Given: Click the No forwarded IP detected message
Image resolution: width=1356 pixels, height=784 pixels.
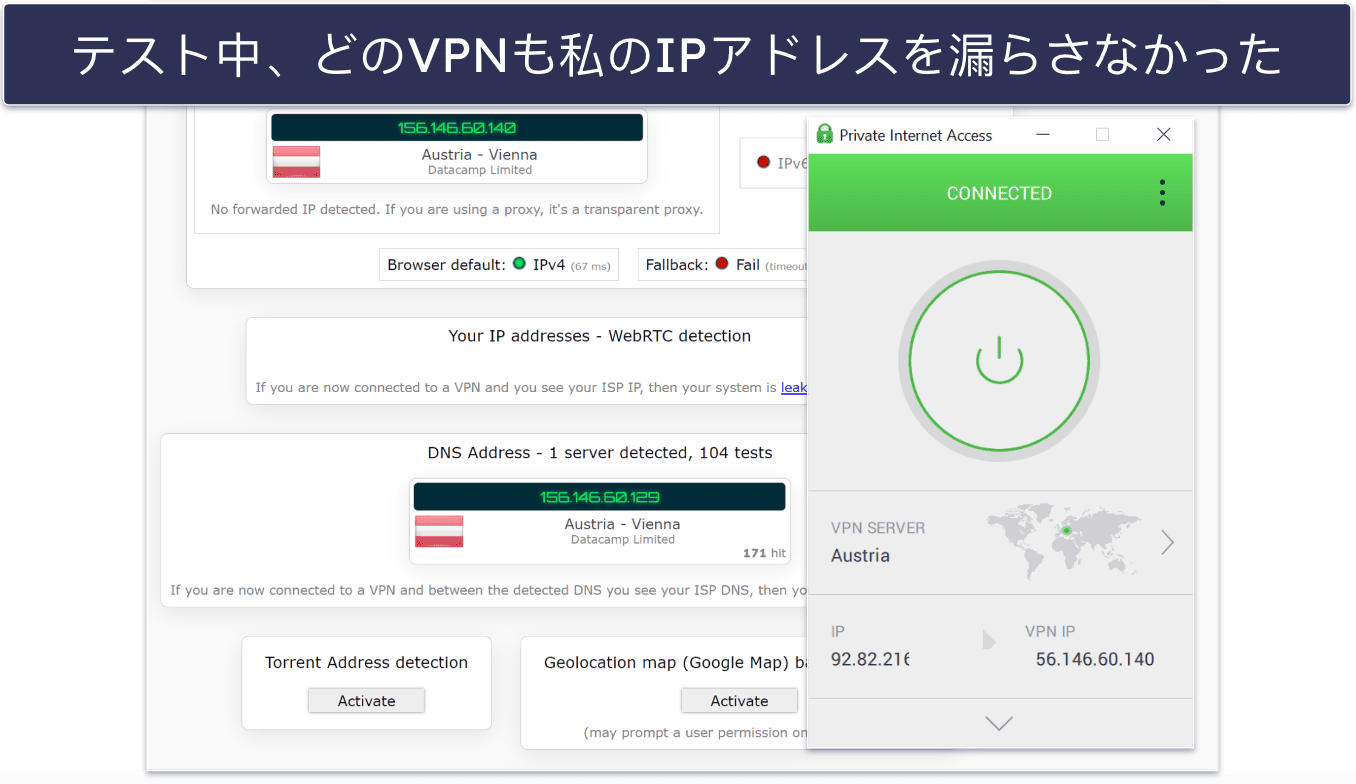Looking at the screenshot, I should 457,210.
